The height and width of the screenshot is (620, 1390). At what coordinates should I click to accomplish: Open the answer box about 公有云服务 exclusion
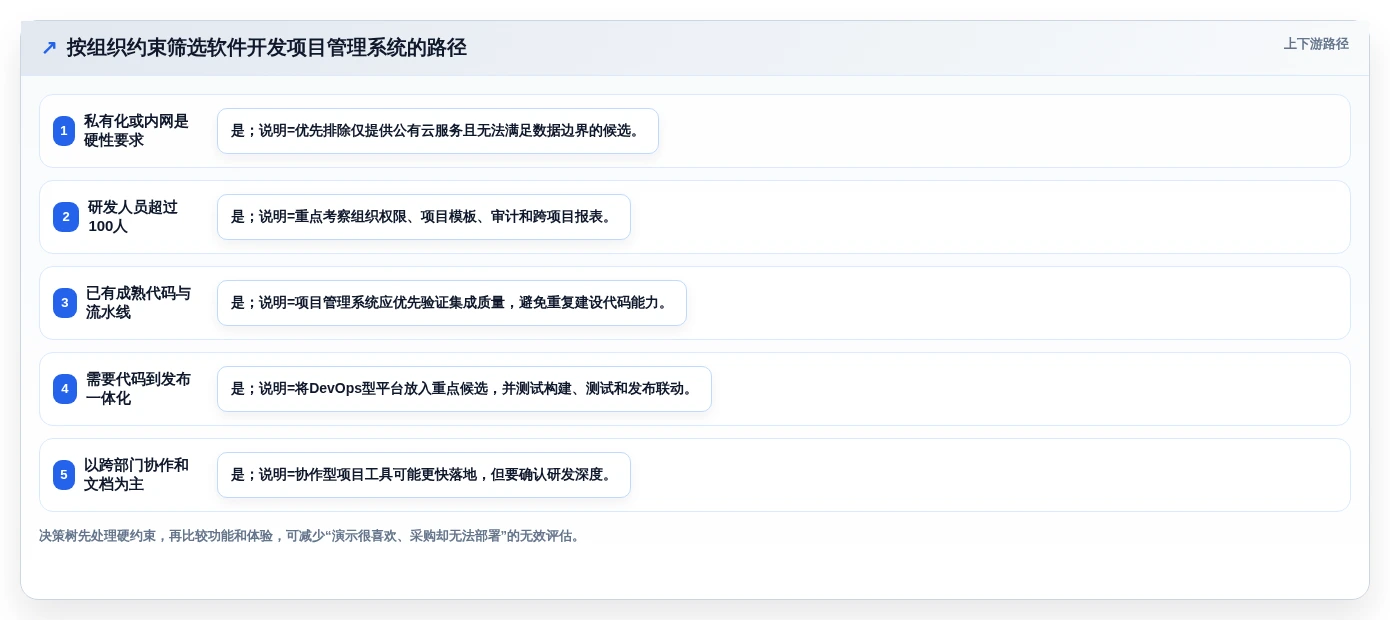coord(438,131)
